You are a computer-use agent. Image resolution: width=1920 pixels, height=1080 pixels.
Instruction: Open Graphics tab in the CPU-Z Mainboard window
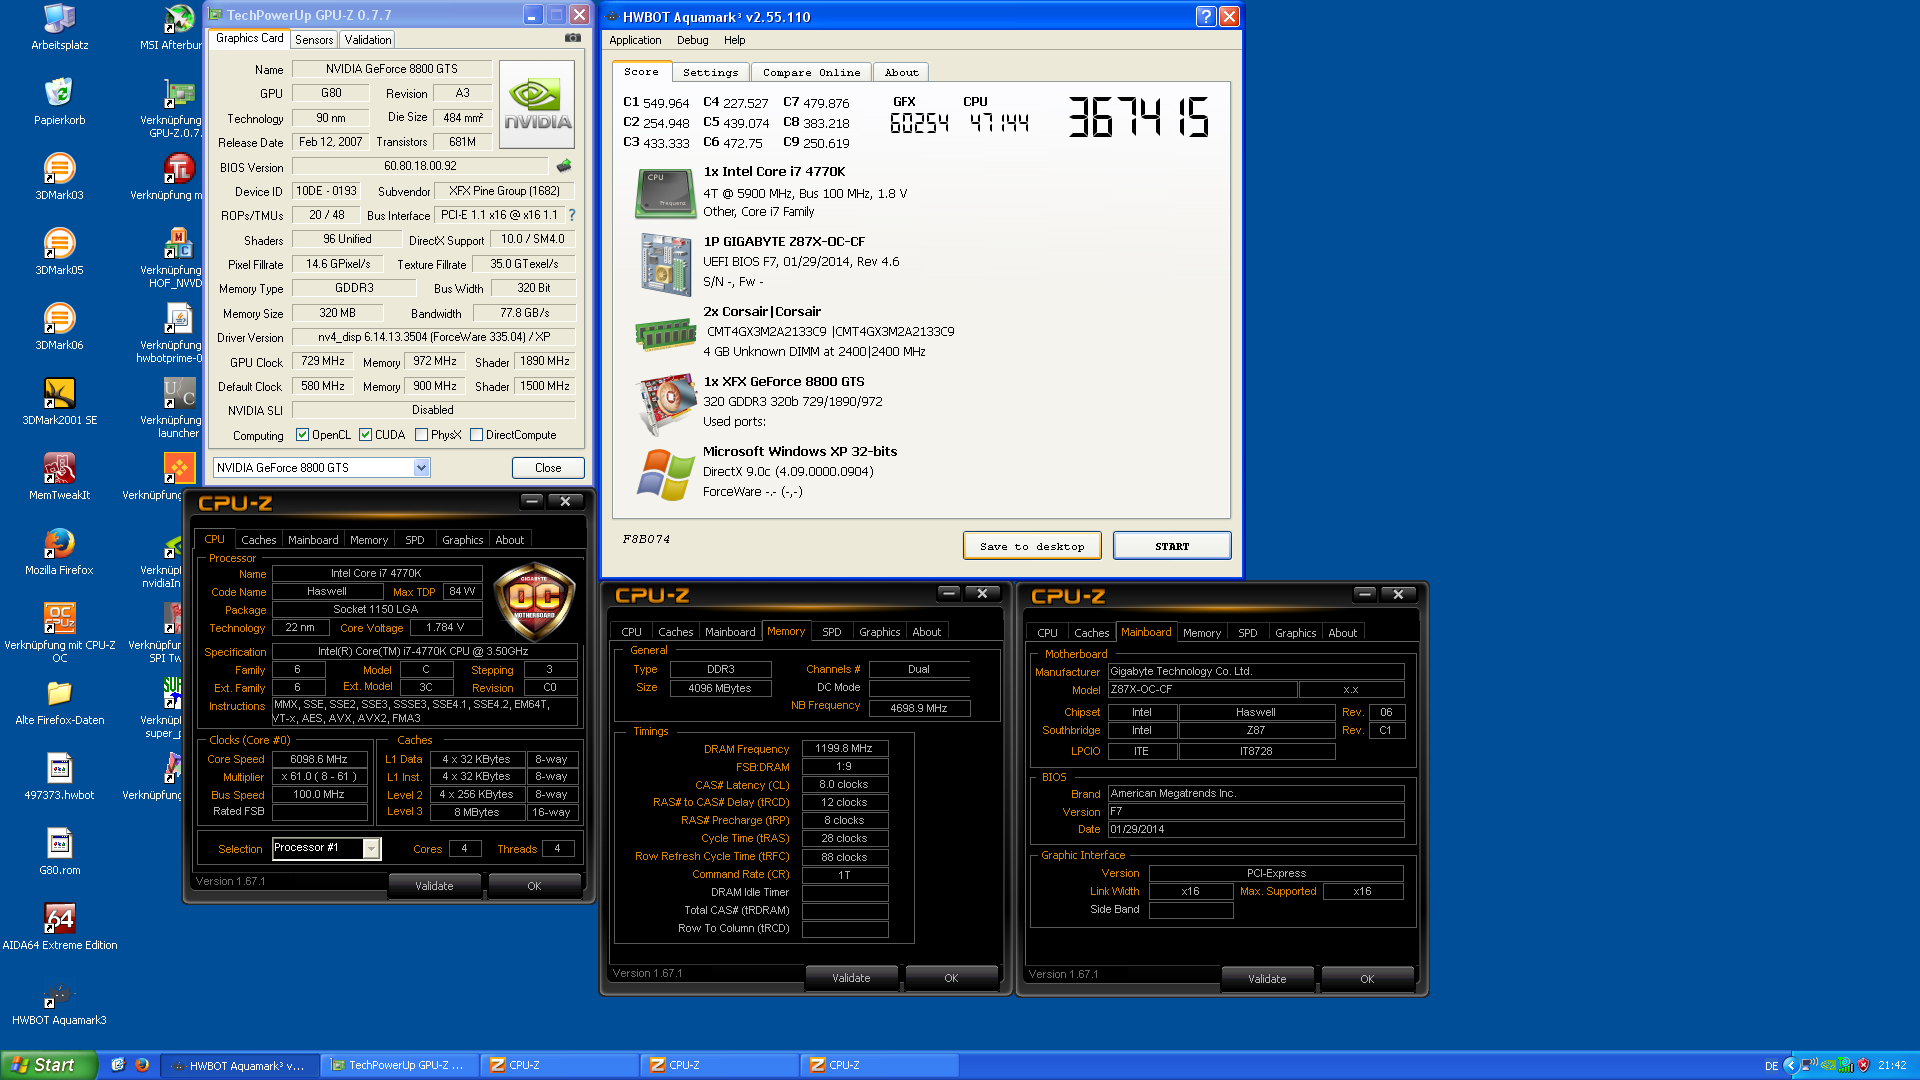tap(1295, 633)
